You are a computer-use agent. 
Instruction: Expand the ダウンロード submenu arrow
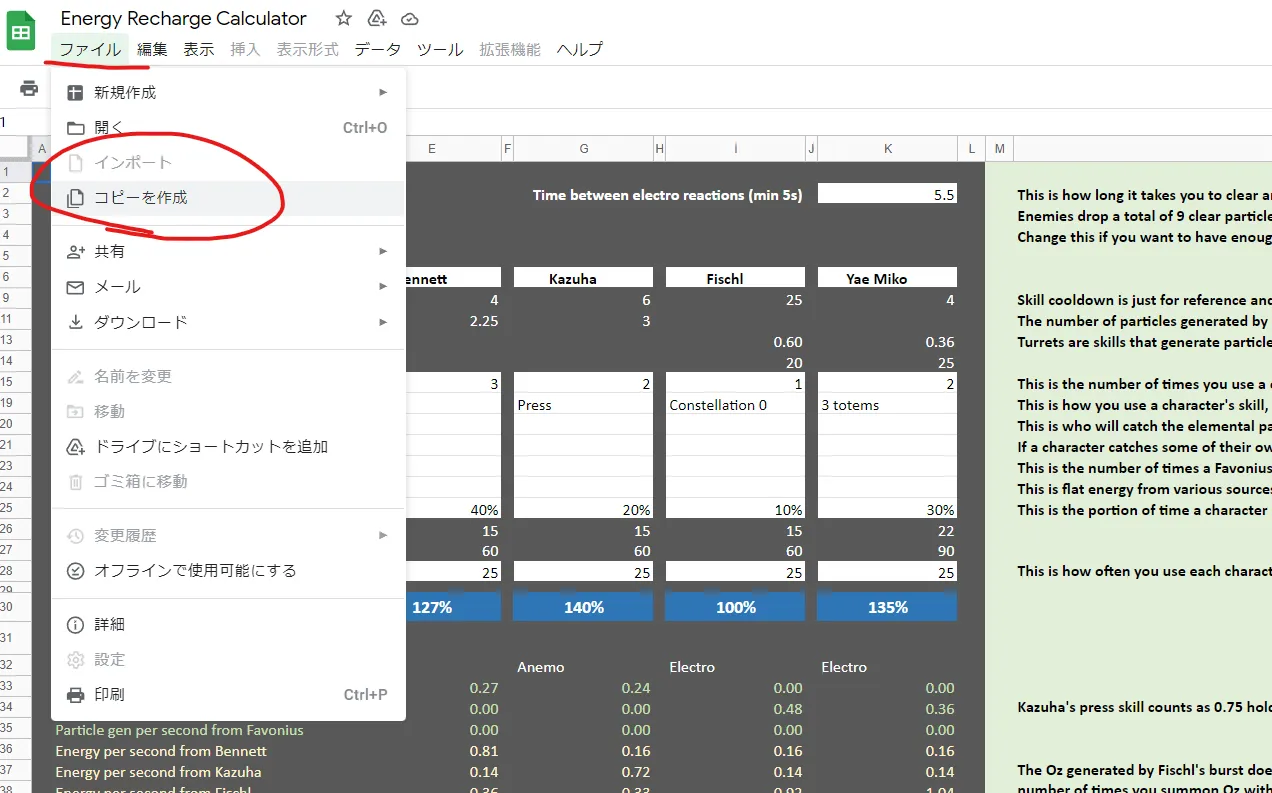pos(383,322)
